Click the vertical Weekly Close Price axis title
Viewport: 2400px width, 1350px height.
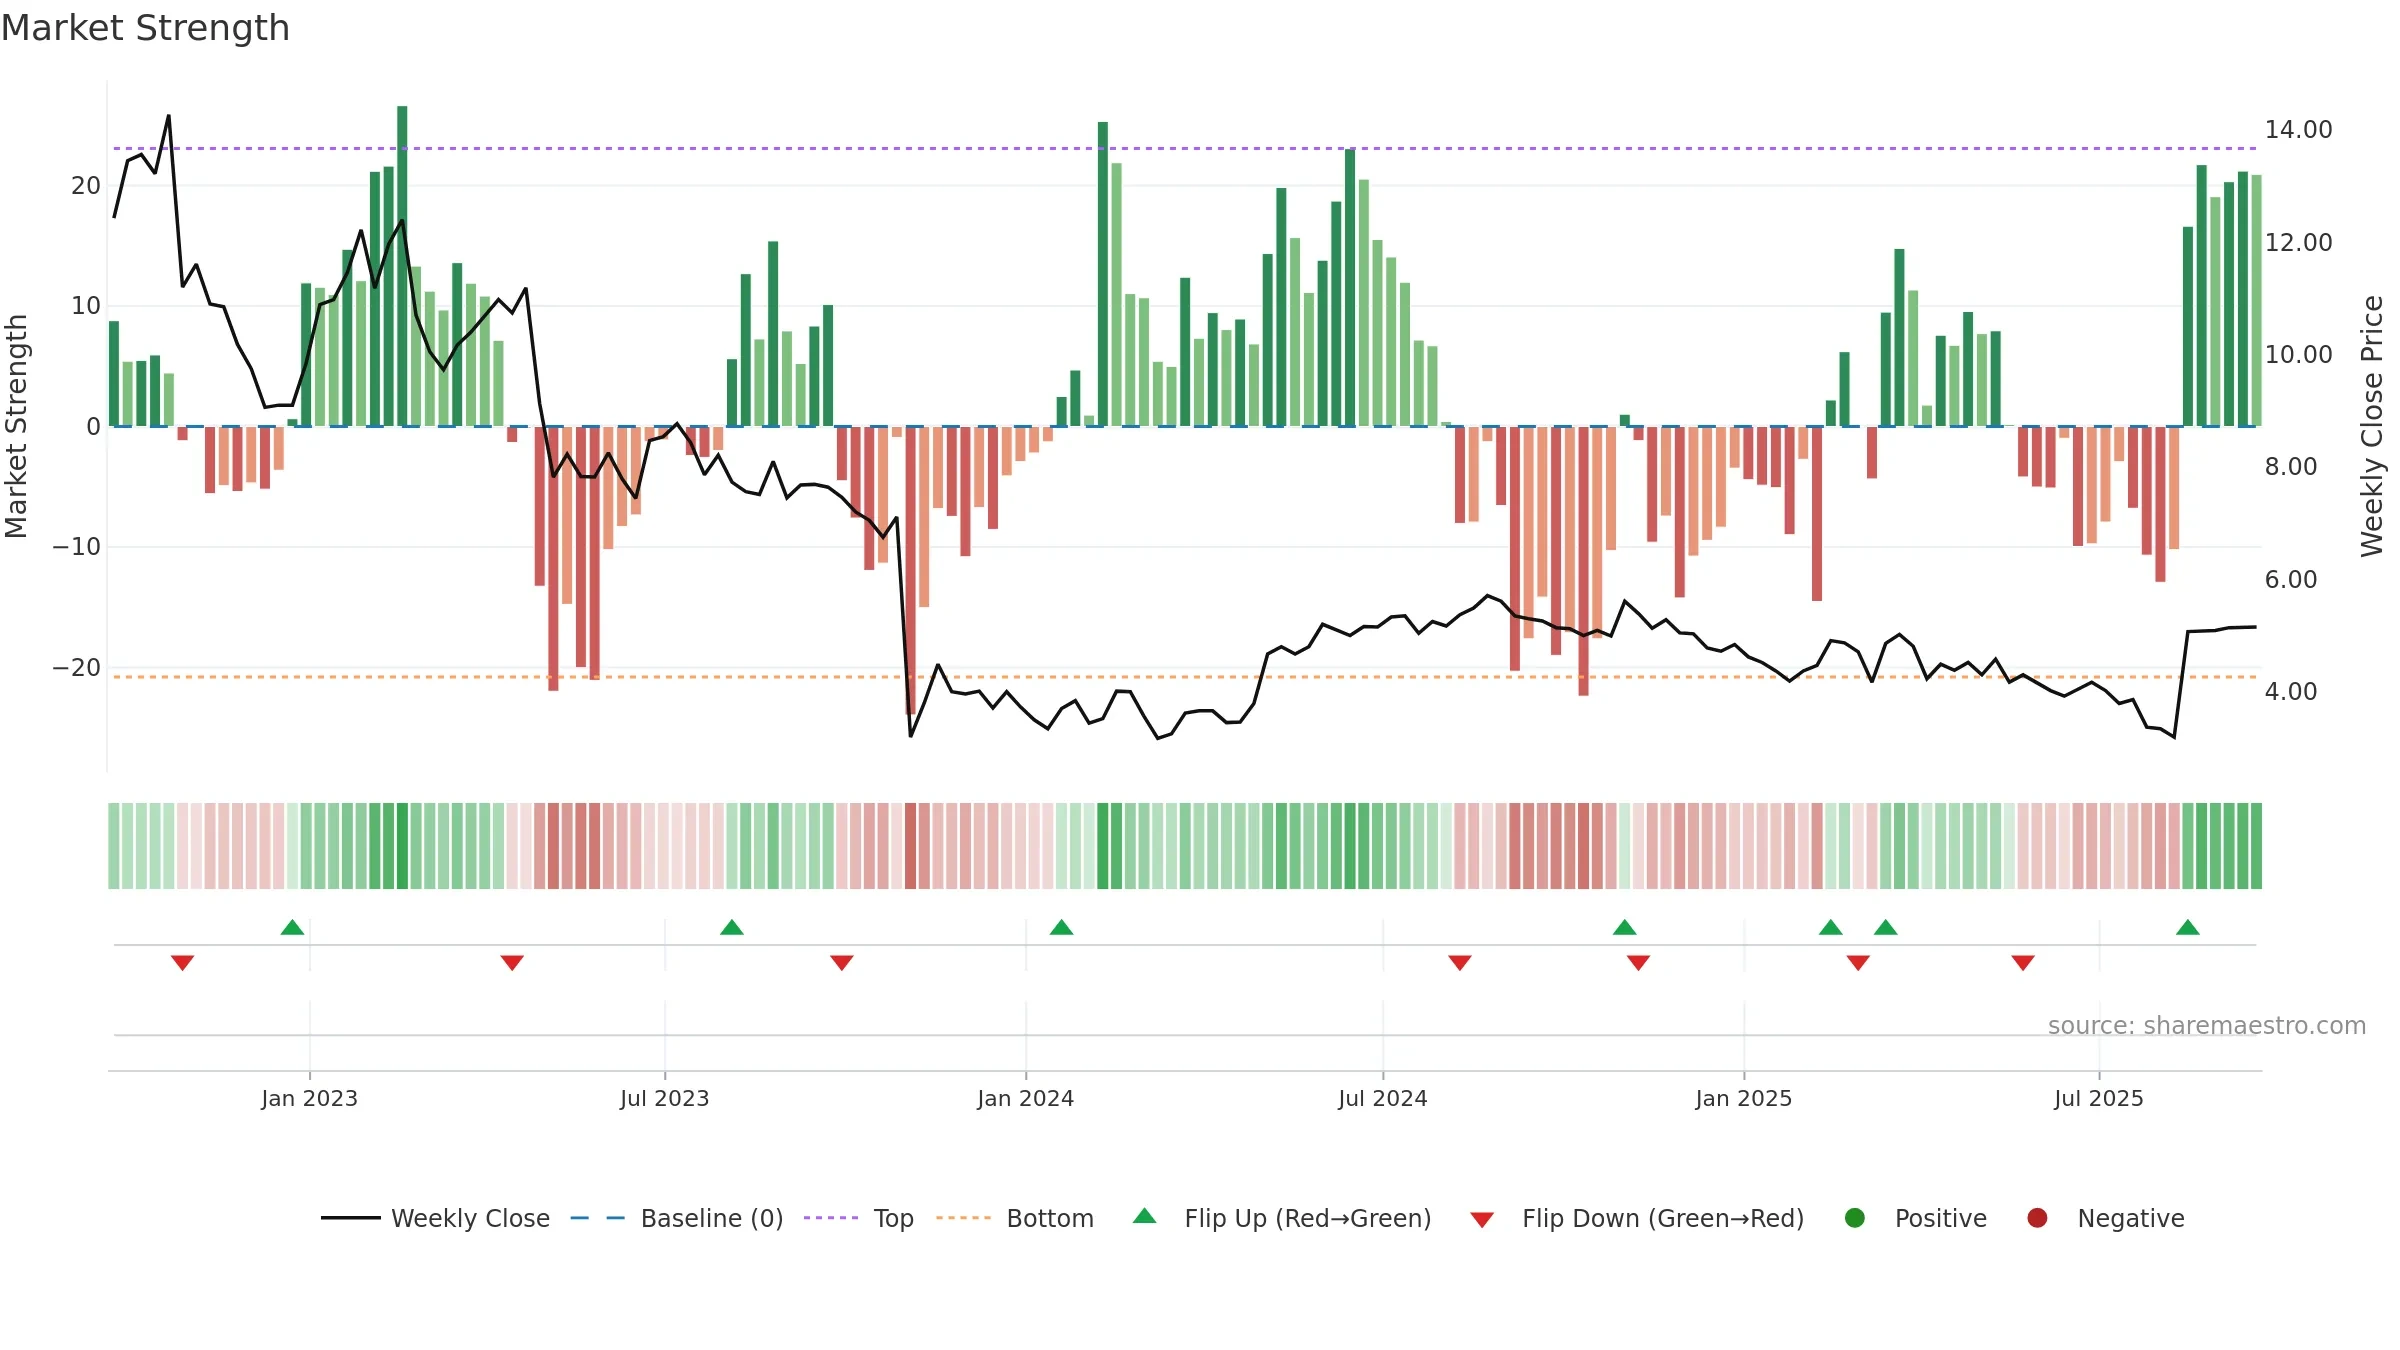pos(2372,426)
